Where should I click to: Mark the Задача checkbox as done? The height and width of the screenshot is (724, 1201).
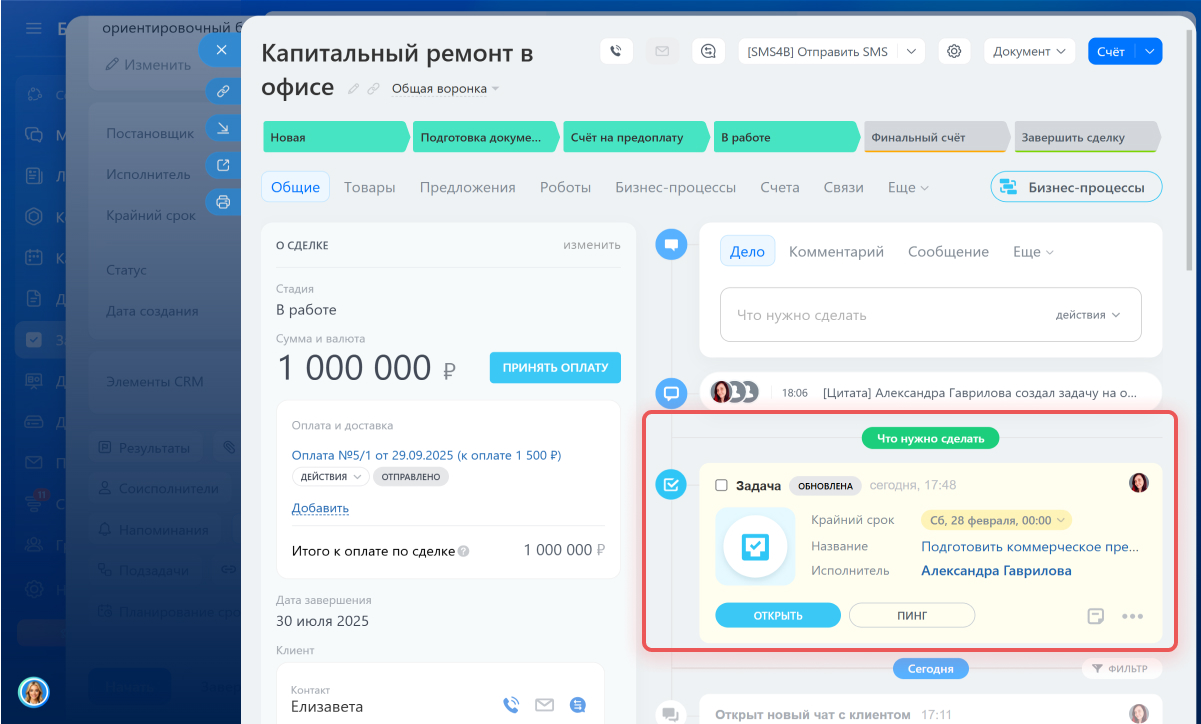point(721,485)
